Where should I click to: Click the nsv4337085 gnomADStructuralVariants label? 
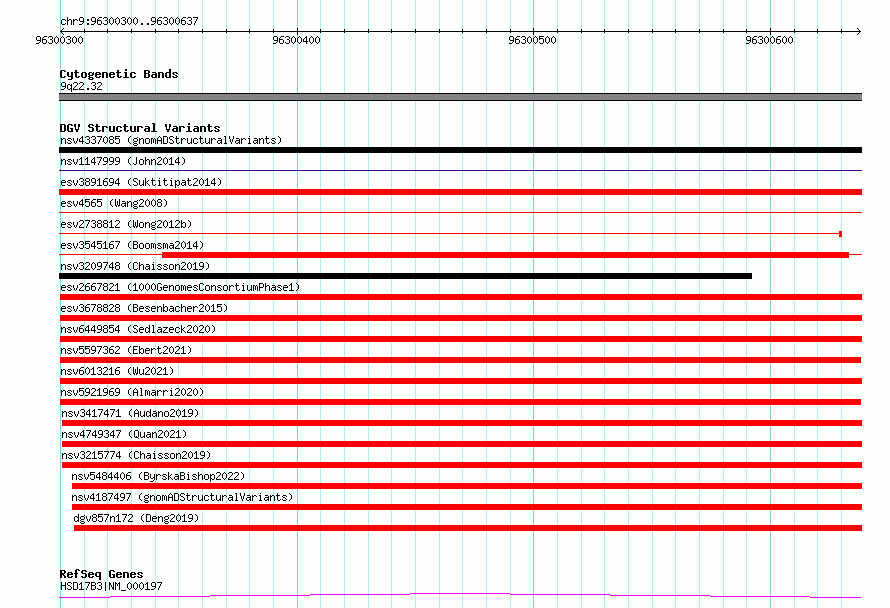click(x=171, y=140)
